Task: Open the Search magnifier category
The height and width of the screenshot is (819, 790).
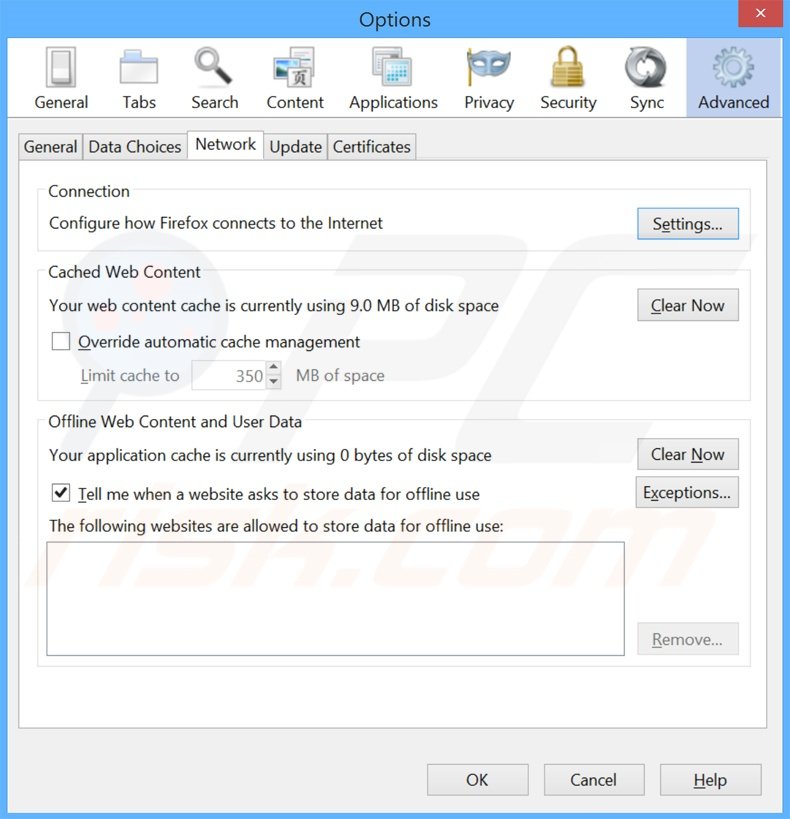Action: pyautogui.click(x=214, y=78)
